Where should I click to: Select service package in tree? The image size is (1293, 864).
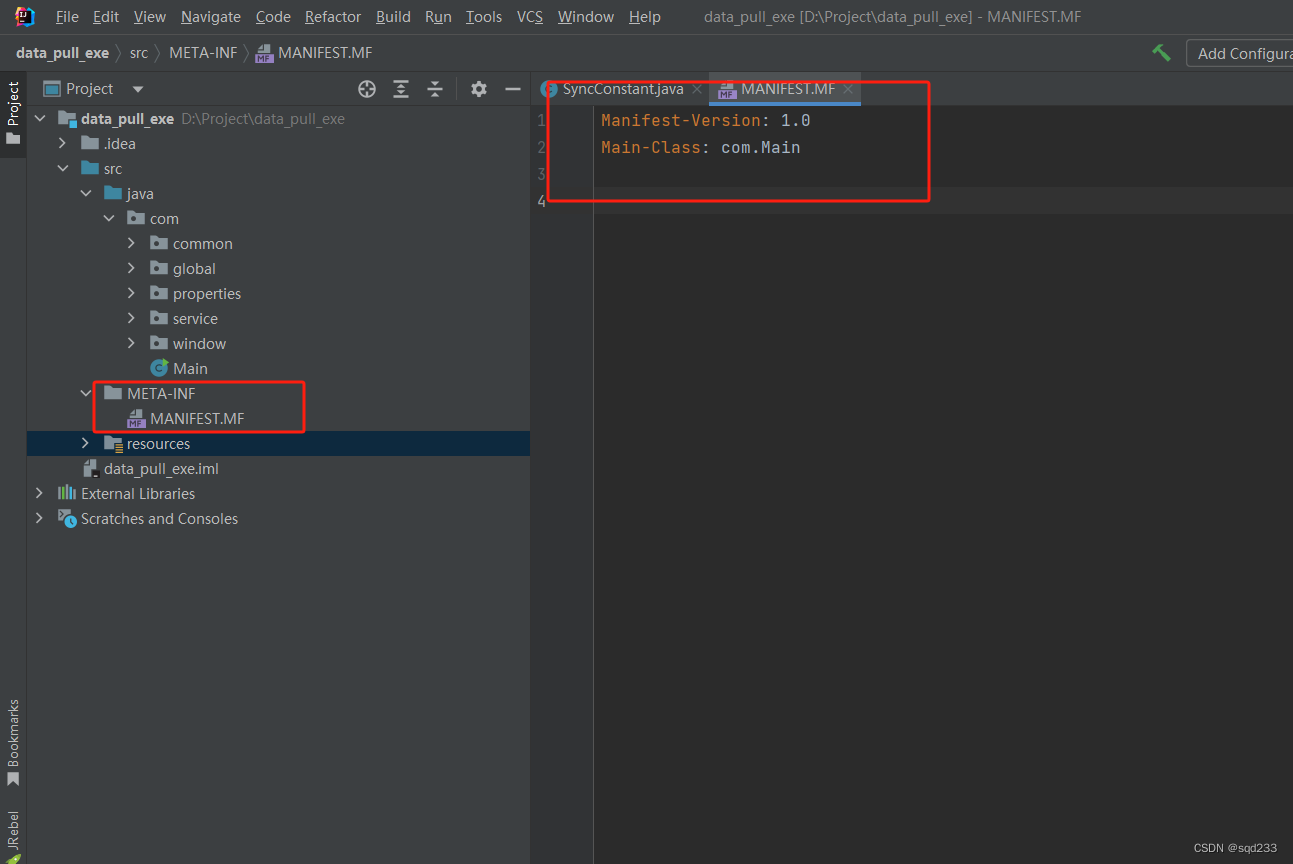[195, 318]
